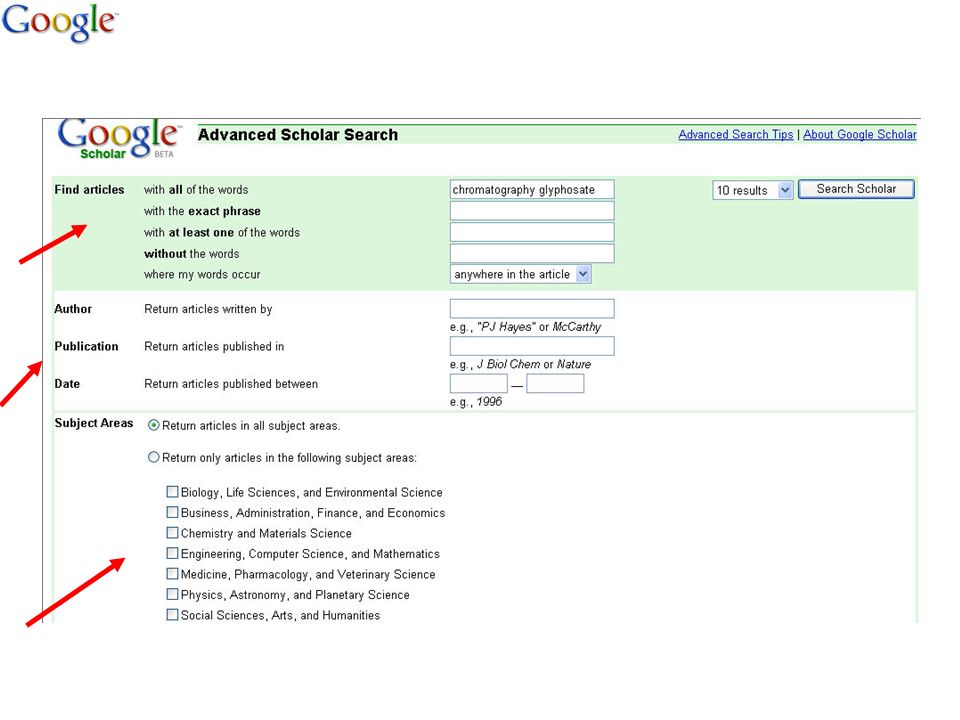The width and height of the screenshot is (960, 720).
Task: Click the 'with all of the words' field
Action: click(x=532, y=189)
